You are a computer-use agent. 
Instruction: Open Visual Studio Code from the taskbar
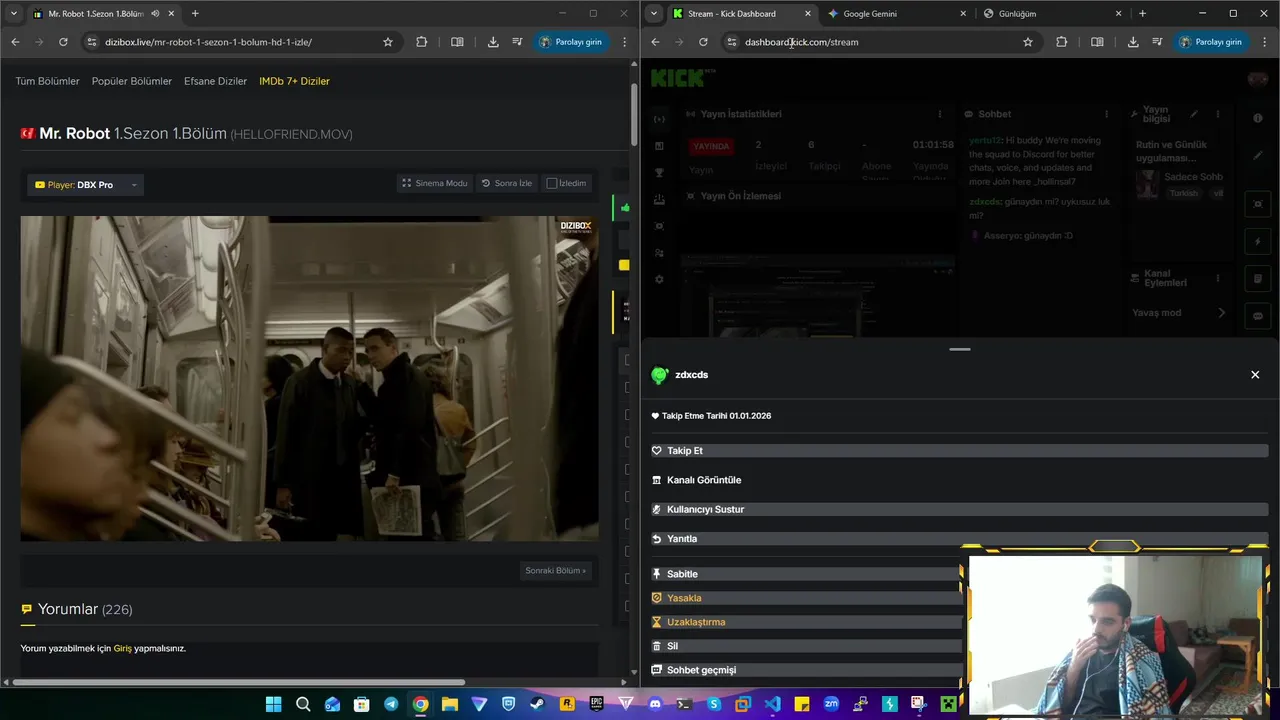pyautogui.click(x=772, y=705)
